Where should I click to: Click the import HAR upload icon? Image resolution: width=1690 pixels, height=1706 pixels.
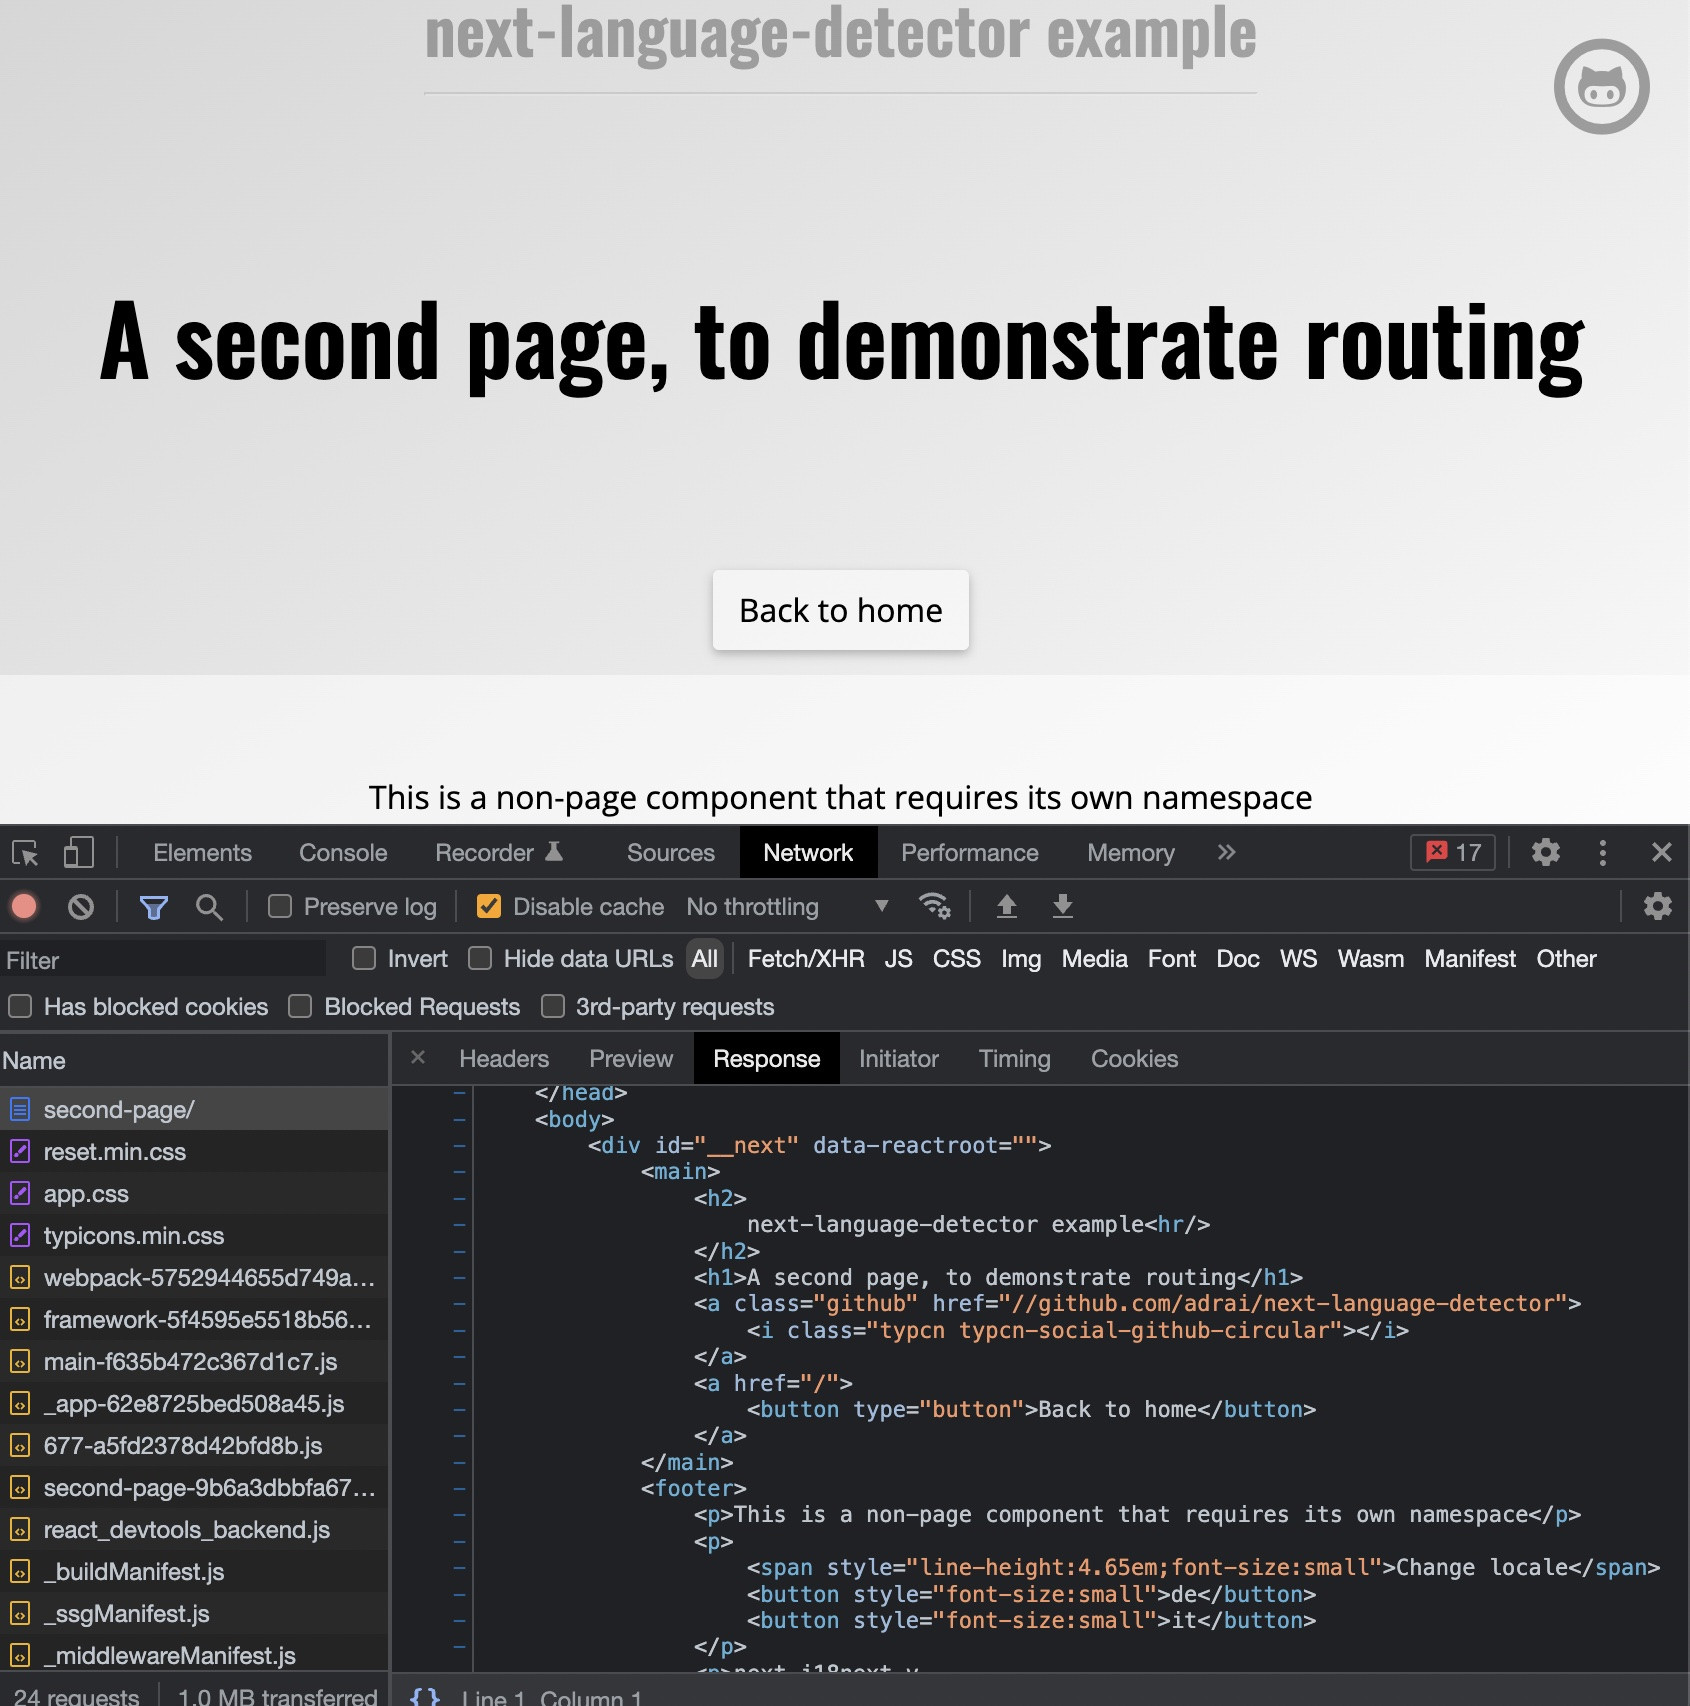[x=1006, y=907]
